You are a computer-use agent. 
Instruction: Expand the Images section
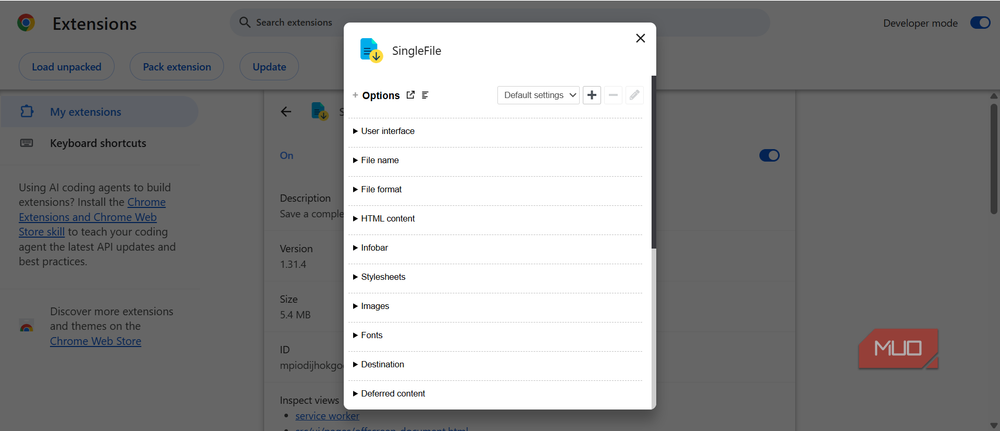(x=497, y=306)
